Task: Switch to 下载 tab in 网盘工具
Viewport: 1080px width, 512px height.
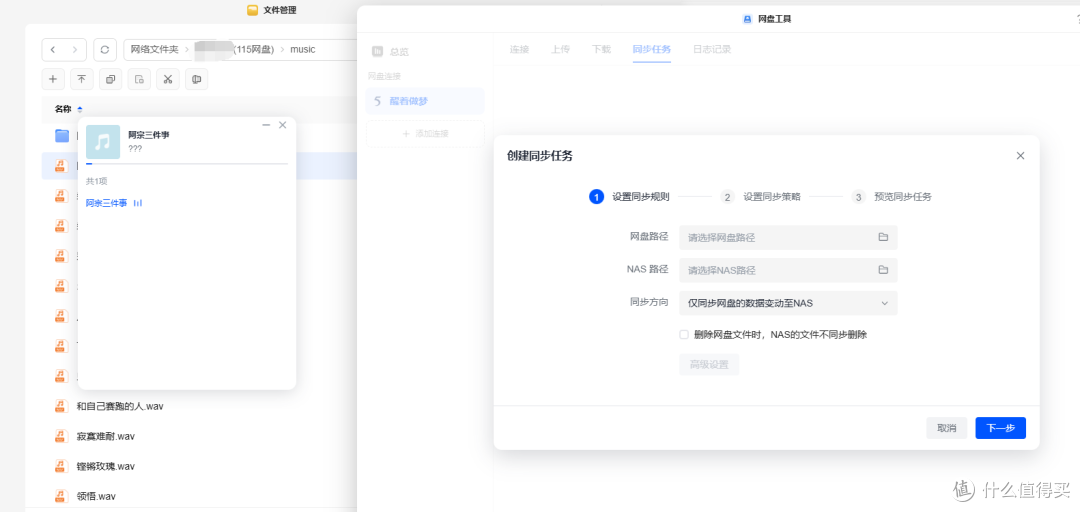Action: coord(601,50)
